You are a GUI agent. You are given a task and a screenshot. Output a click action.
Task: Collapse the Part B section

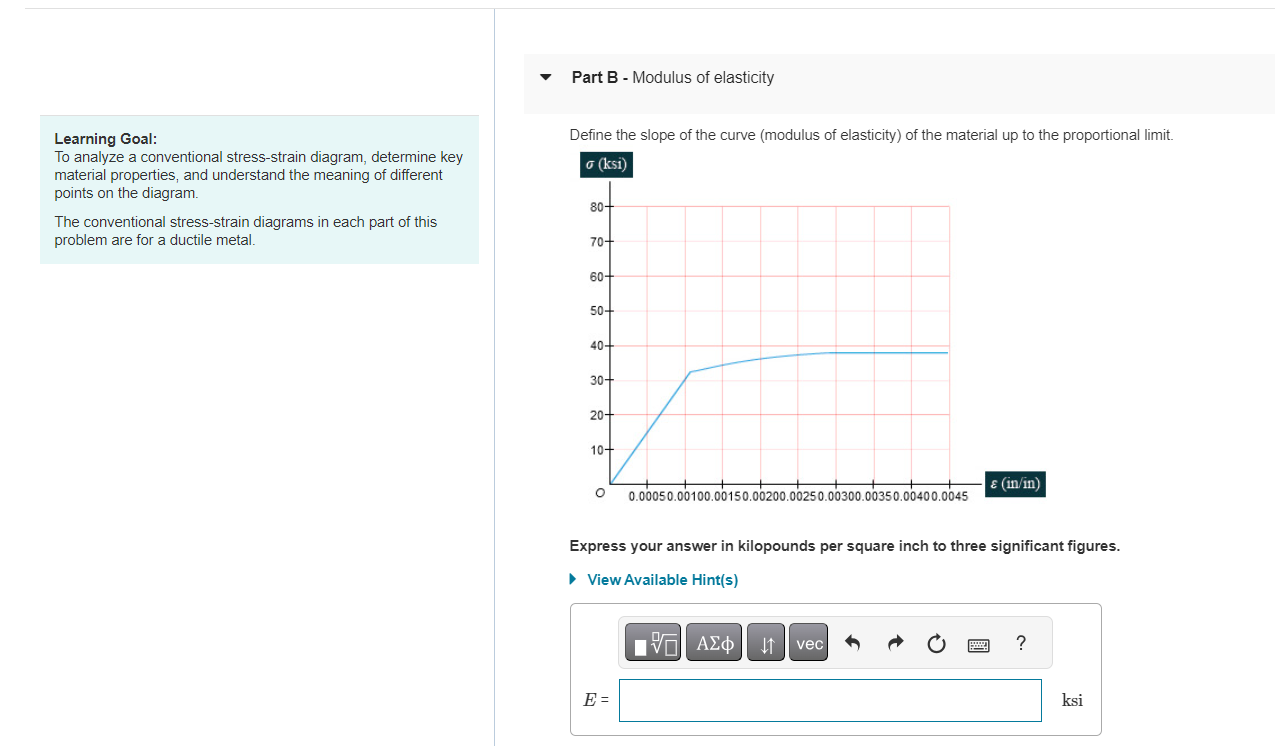click(x=545, y=77)
